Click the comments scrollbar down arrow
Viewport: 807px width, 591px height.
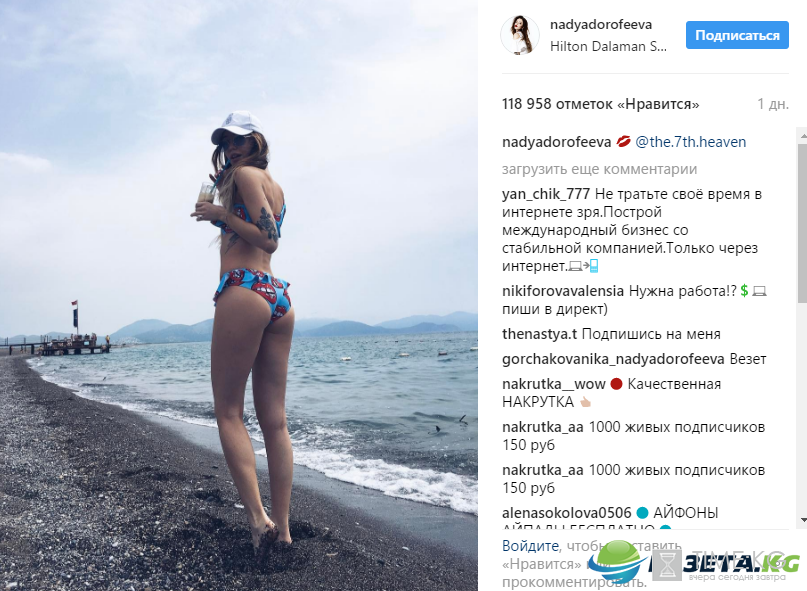(802, 520)
